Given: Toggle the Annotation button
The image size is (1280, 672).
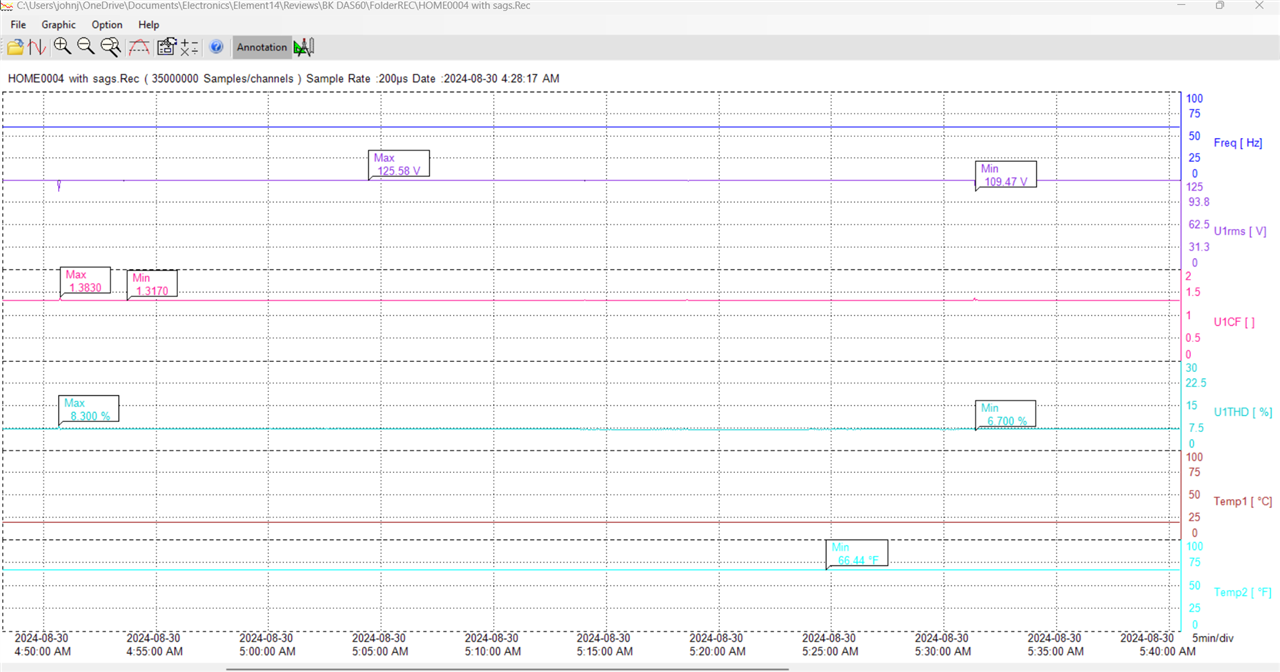Looking at the screenshot, I should 262,47.
